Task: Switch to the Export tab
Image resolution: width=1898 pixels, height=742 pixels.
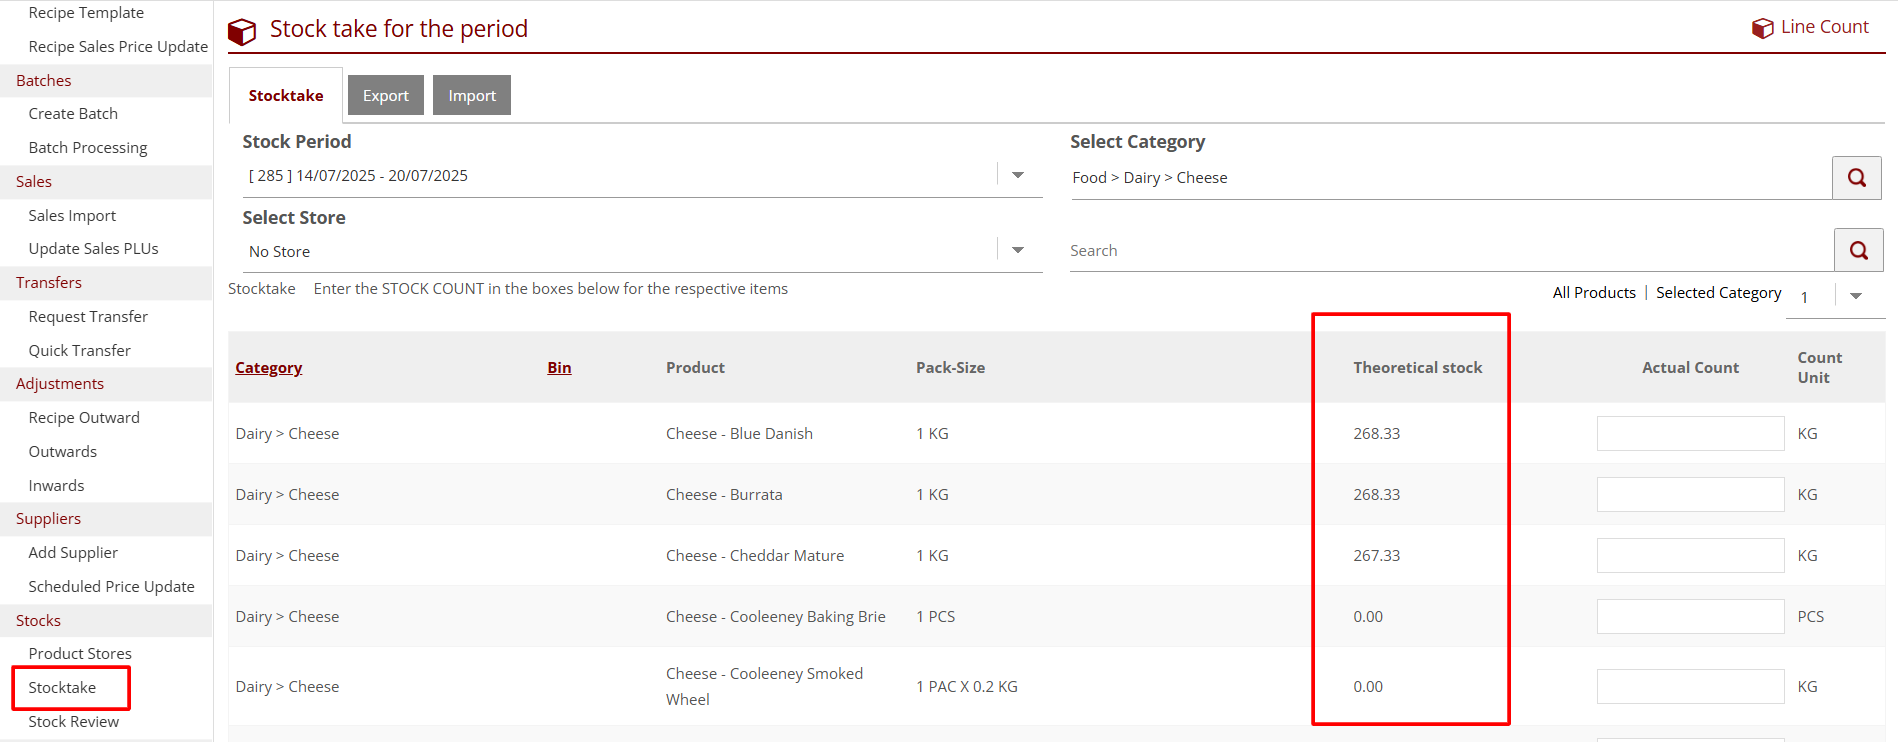Action: 385,96
